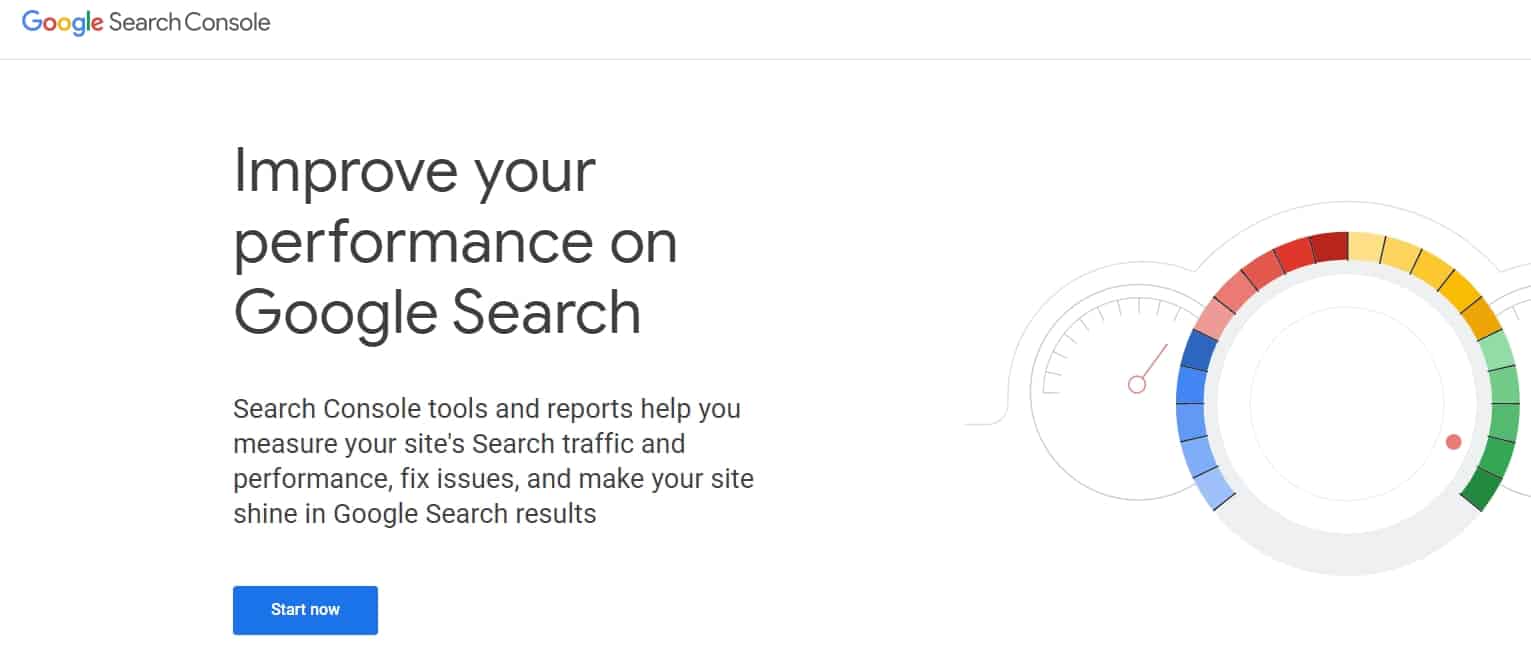The image size is (1531, 662).
Task: Select the dark red segment on the dial
Action: pos(1329,247)
